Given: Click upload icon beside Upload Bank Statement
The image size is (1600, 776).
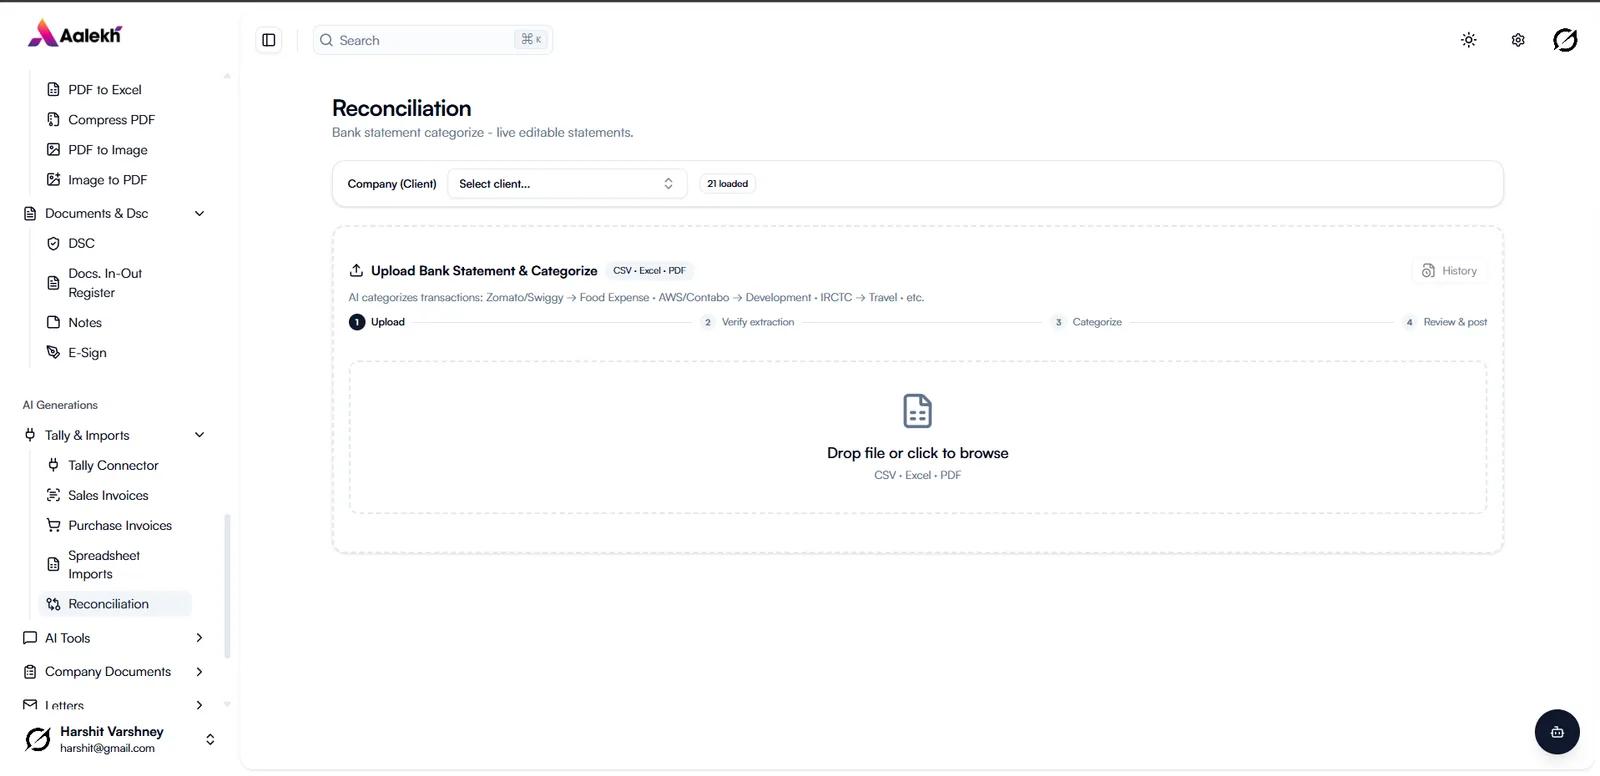Looking at the screenshot, I should (356, 271).
